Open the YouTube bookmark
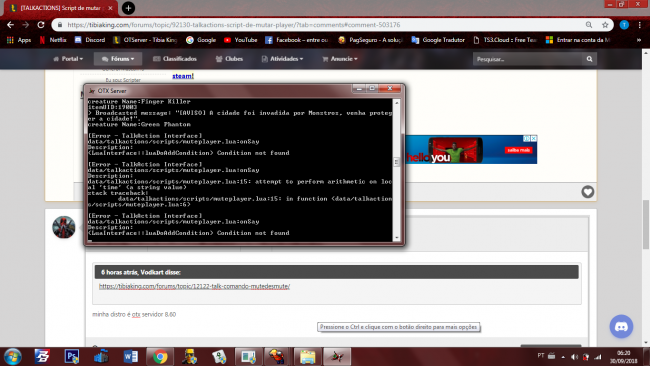This screenshot has width=650, height=366. (x=241, y=40)
